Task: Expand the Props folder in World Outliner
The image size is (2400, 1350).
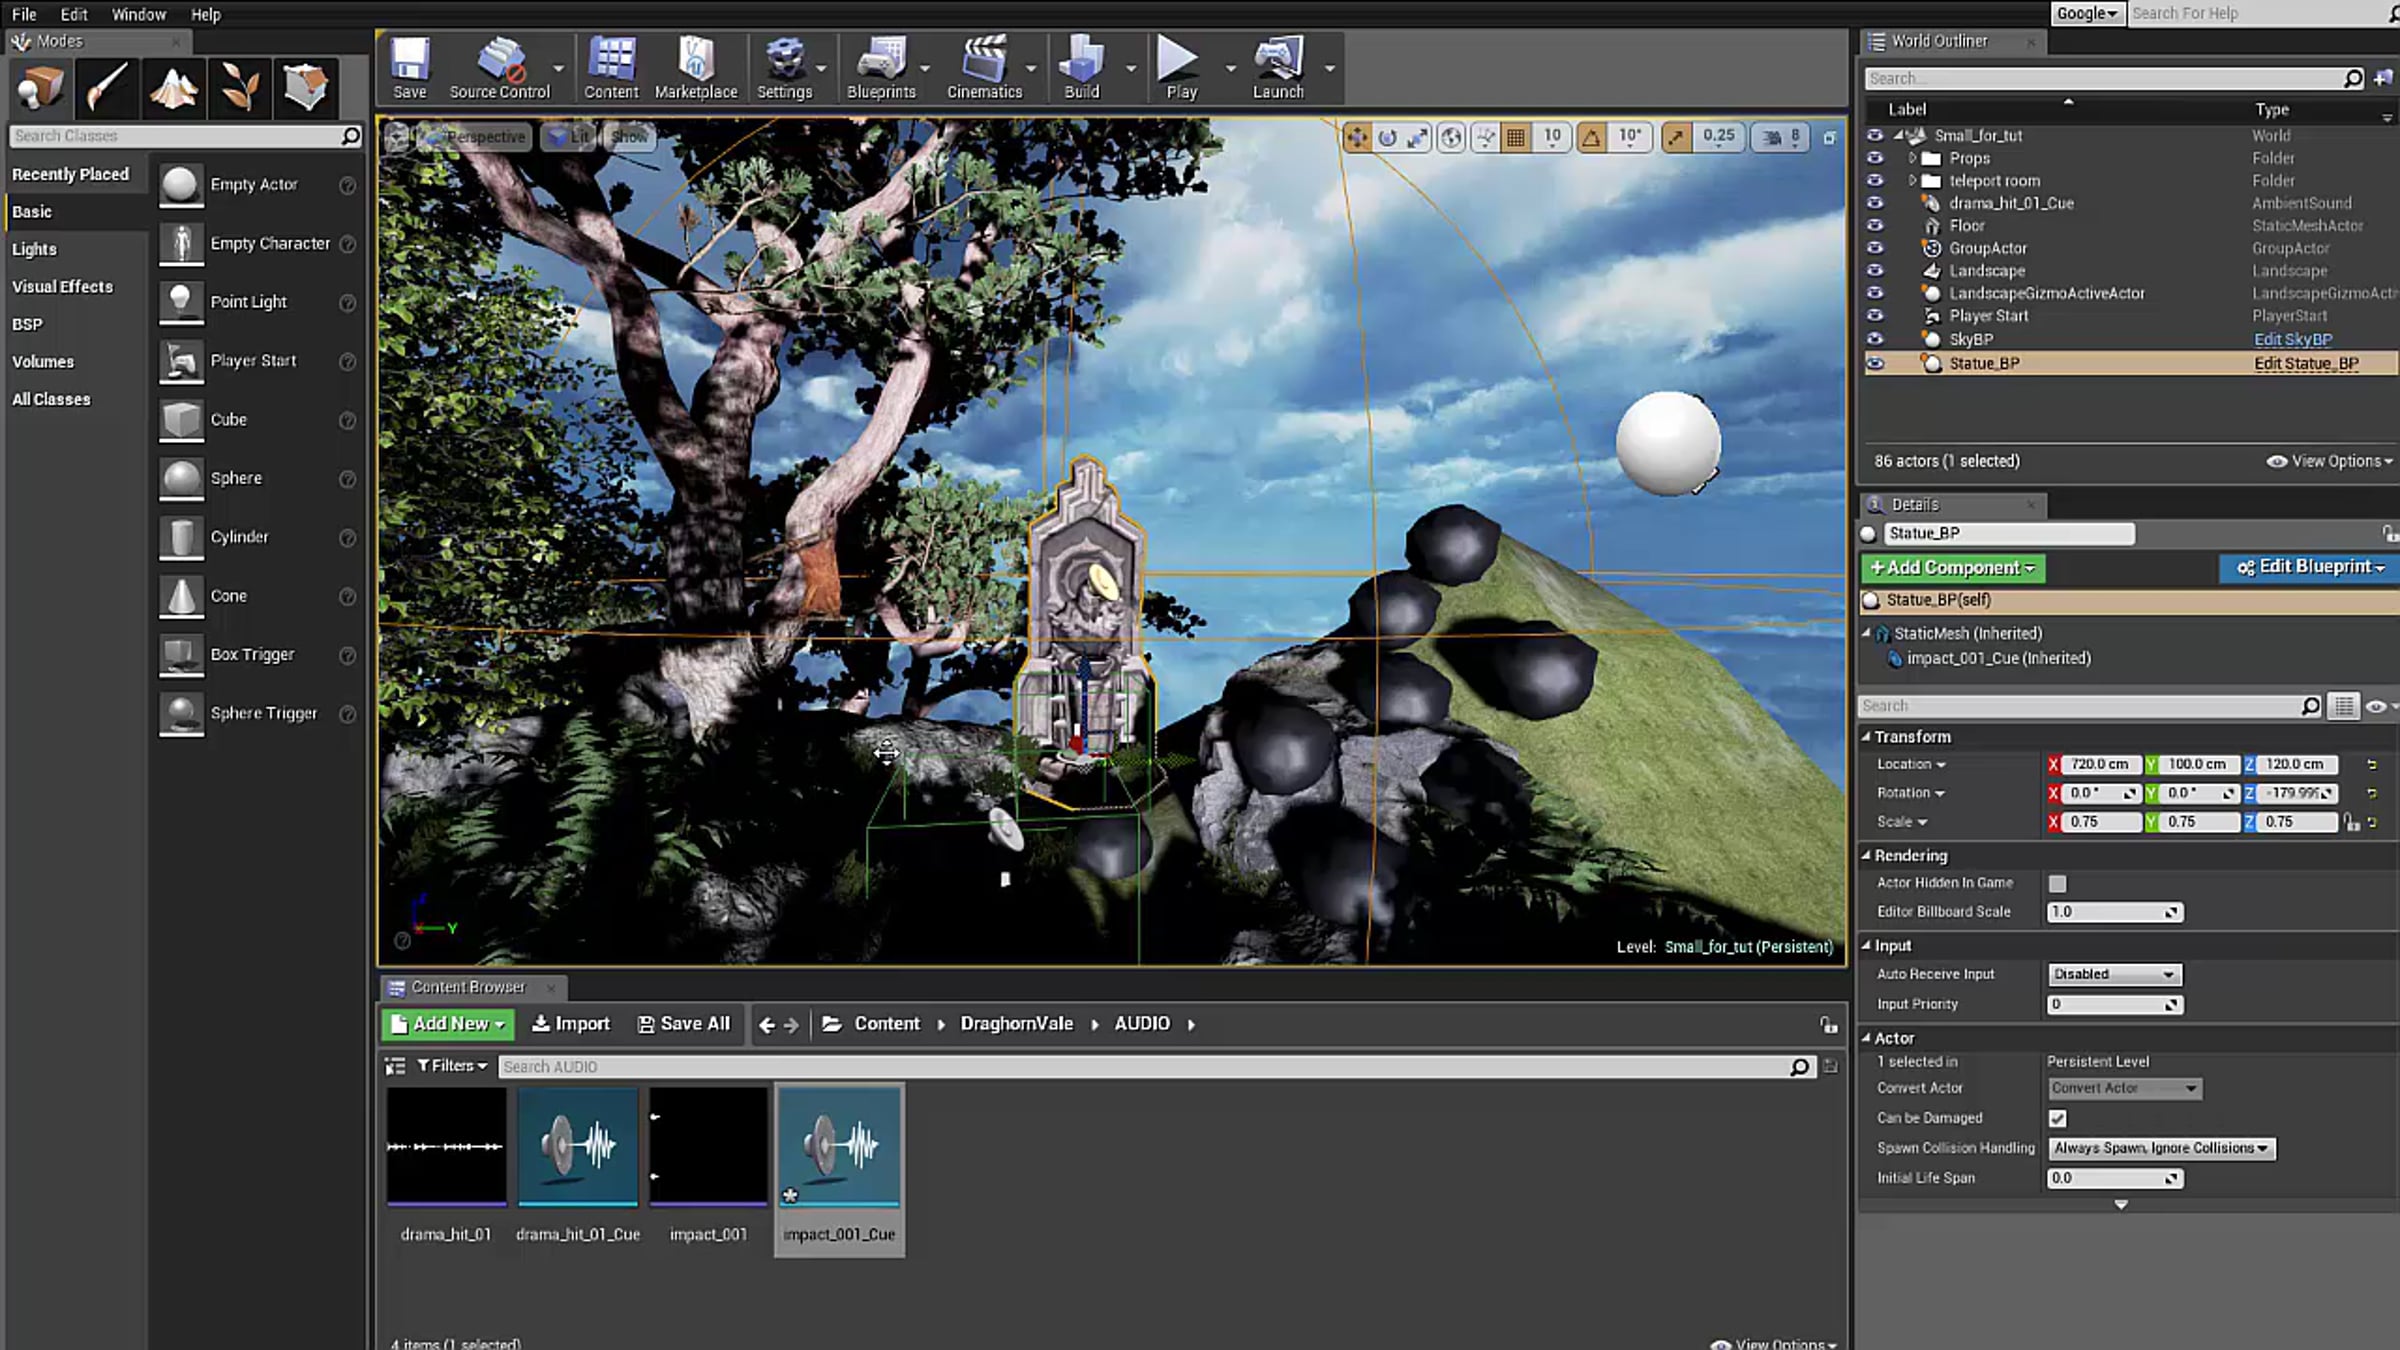Action: (x=1912, y=158)
